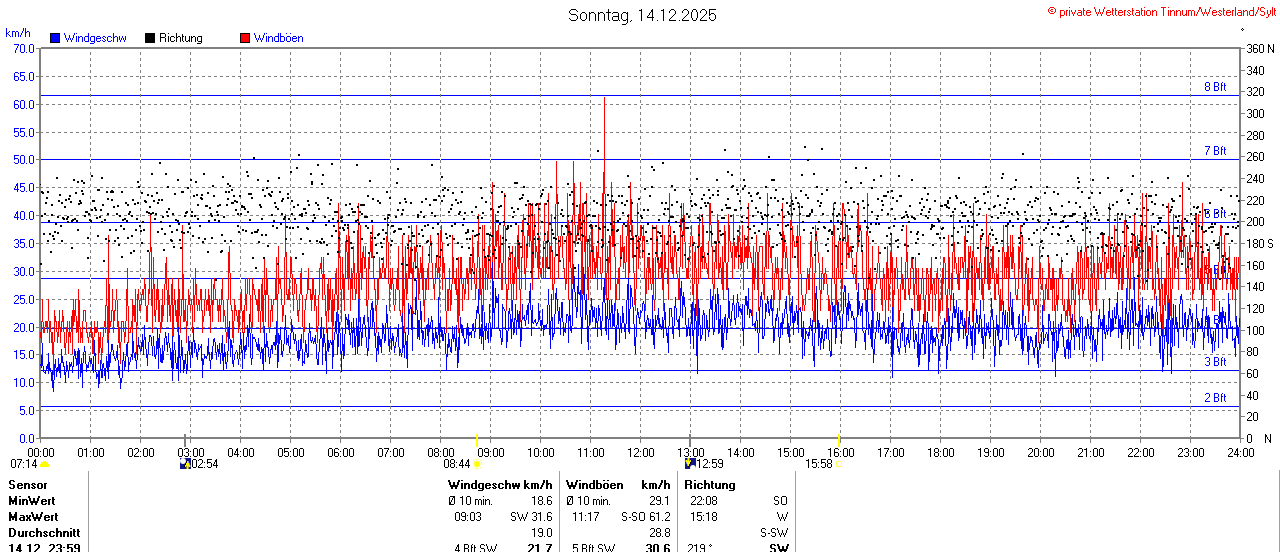Click the yellow time-axis marker near 16:00
Screen dimensions: 1280x552
click(838, 439)
